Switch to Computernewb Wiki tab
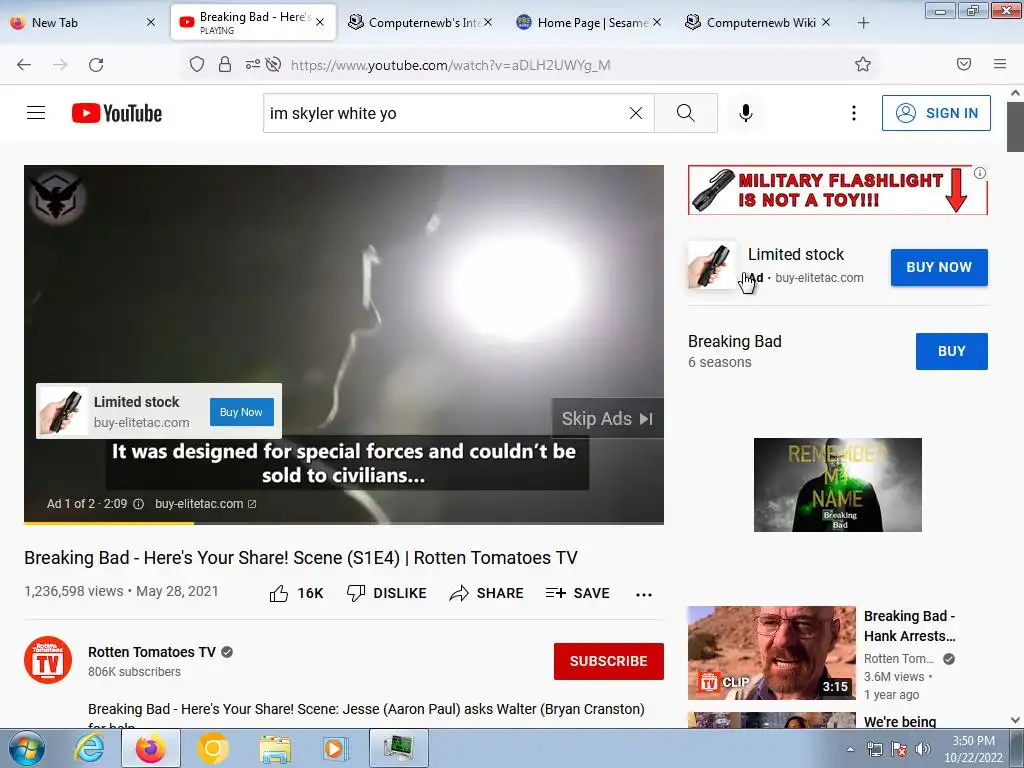Image resolution: width=1024 pixels, height=768 pixels. click(x=758, y=23)
